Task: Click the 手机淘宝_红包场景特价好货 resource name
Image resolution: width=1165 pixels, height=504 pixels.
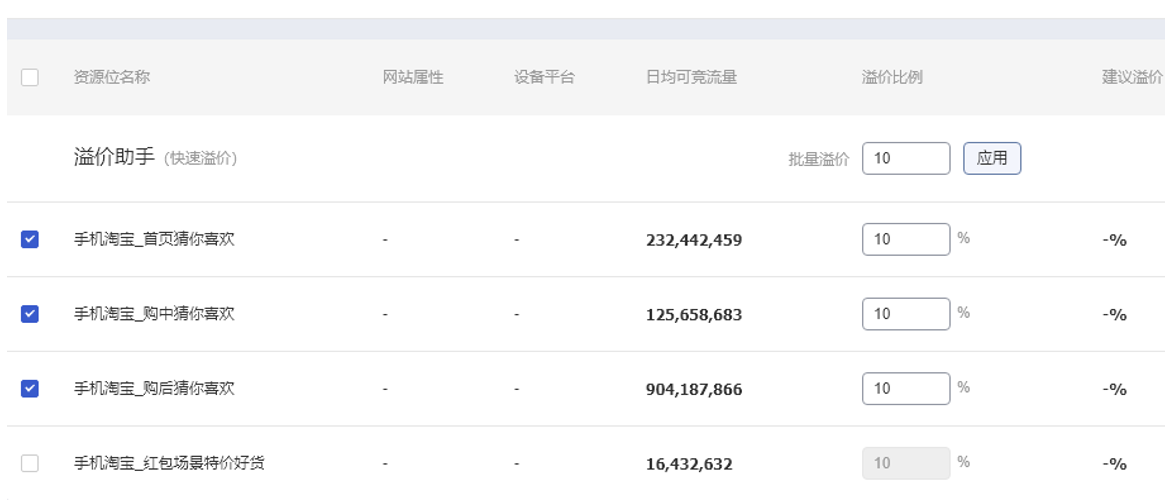Action: tap(169, 463)
